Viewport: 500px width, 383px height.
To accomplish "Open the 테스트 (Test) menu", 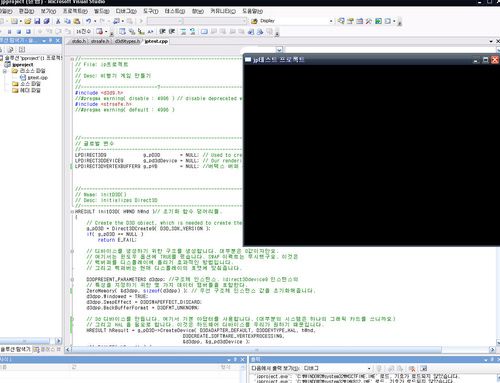I will coord(175,11).
